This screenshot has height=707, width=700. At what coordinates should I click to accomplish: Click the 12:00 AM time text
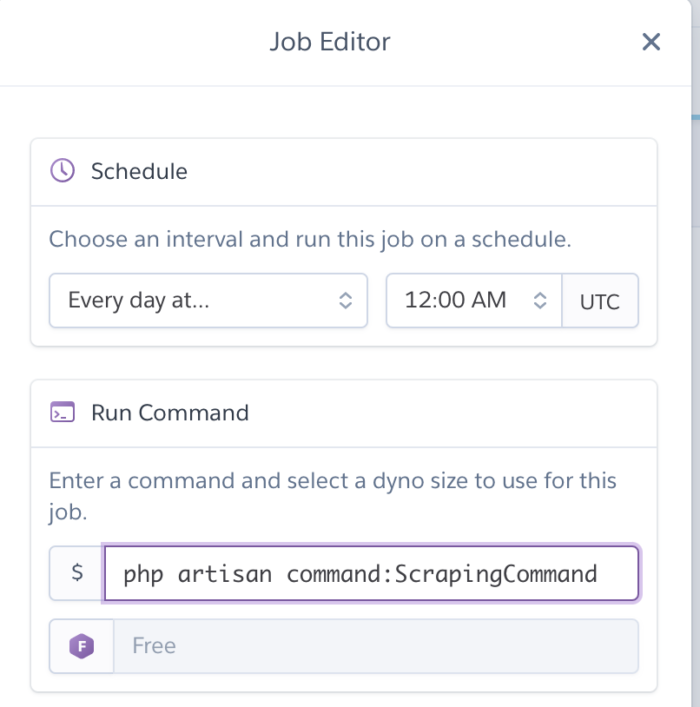point(455,300)
